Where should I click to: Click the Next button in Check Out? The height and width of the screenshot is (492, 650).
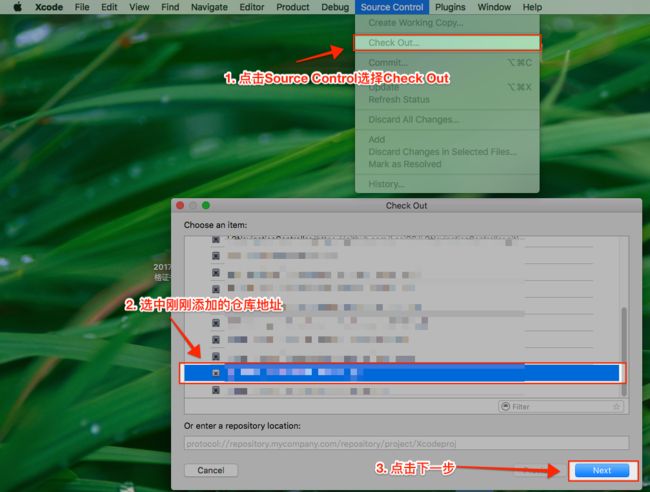click(602, 470)
